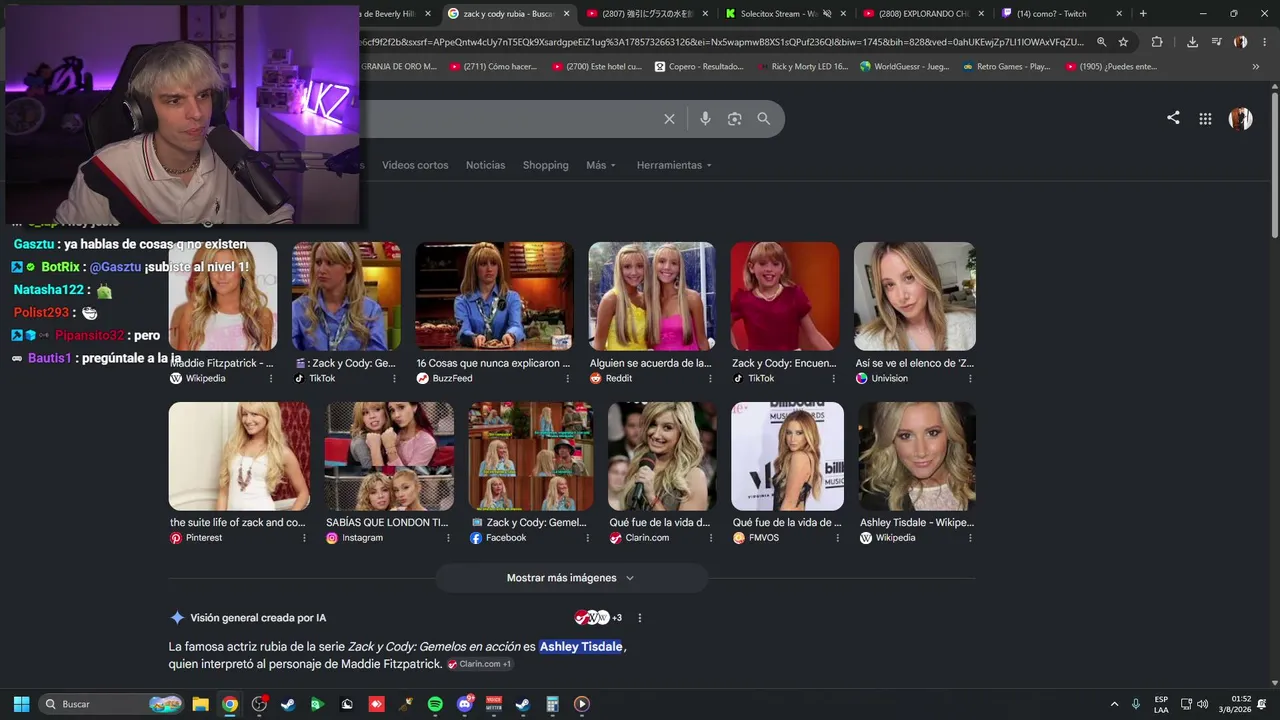This screenshot has height=720, width=1280.
Task: Expand Mostrar más imágenes
Action: [571, 578]
